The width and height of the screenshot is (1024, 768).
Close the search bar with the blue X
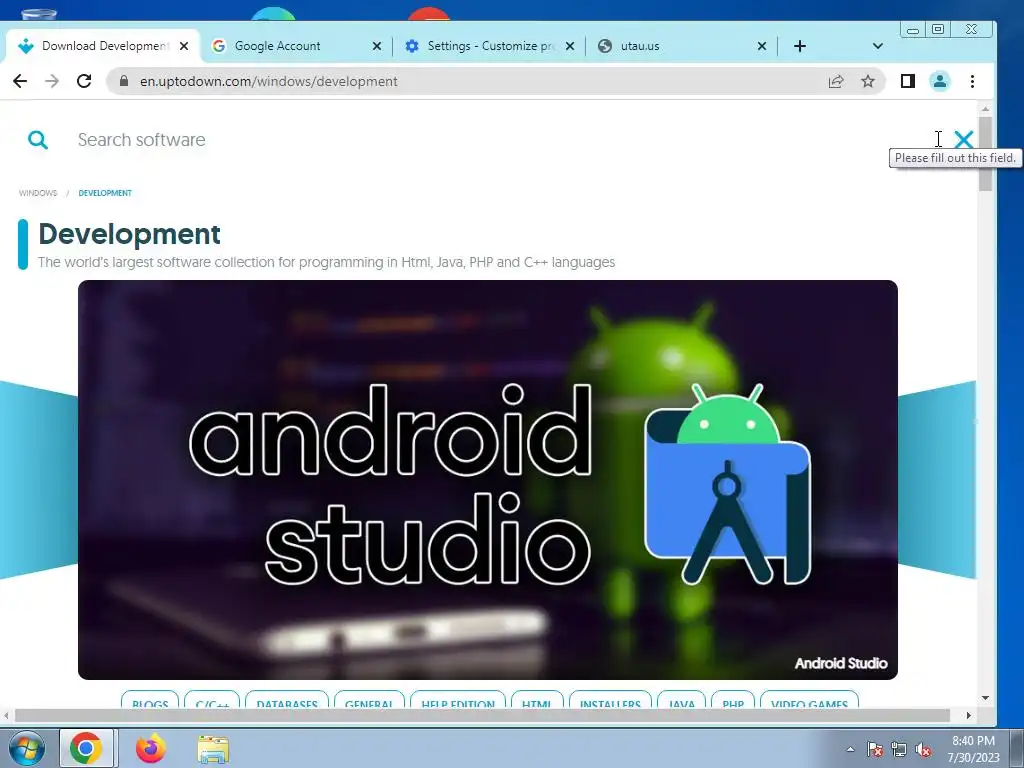(x=963, y=139)
